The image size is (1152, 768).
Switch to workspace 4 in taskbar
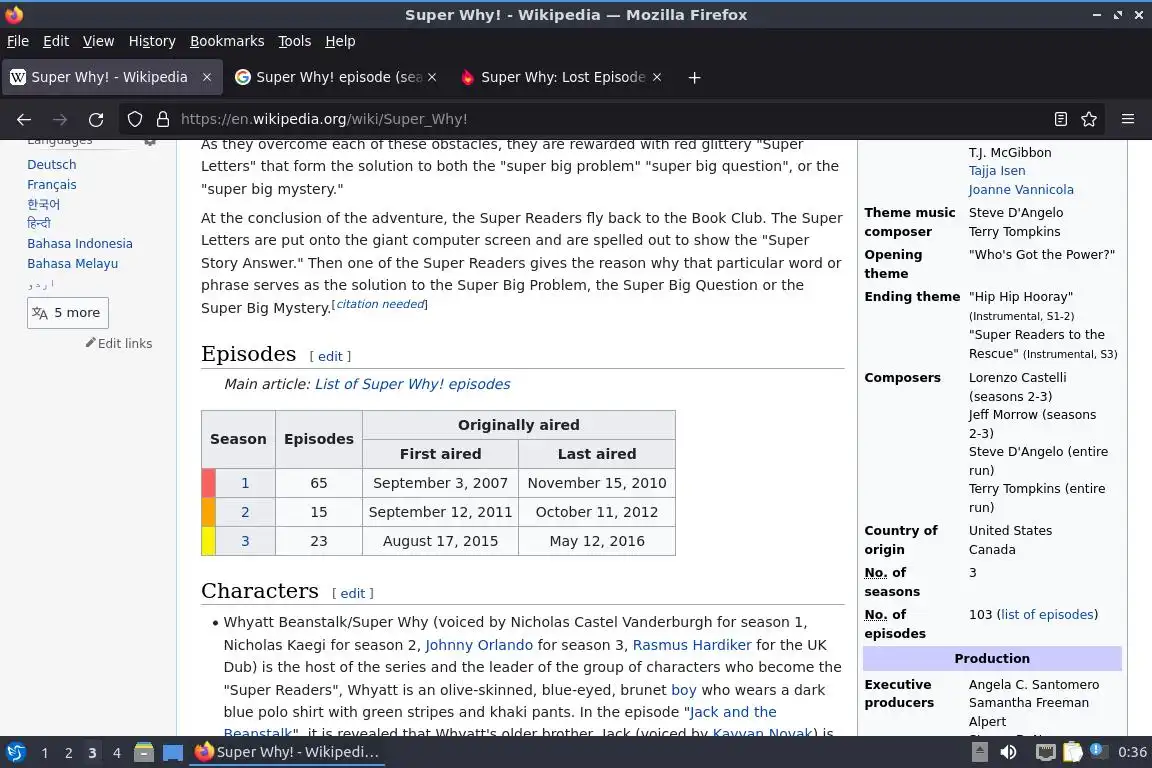[x=116, y=753]
